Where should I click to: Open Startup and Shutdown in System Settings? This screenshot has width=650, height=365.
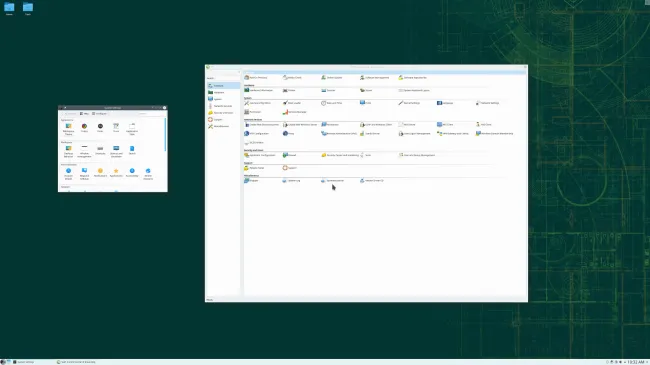116,151
